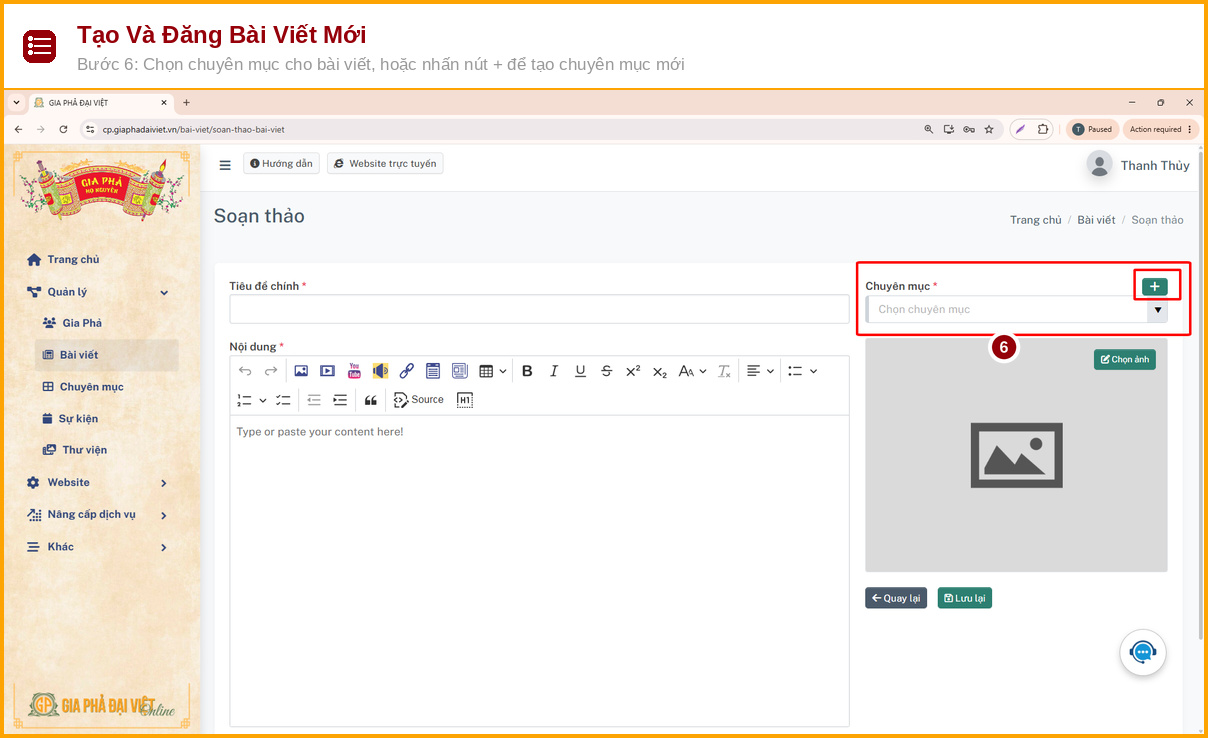Expand Nâng cấp dịch vụ section

coord(98,515)
